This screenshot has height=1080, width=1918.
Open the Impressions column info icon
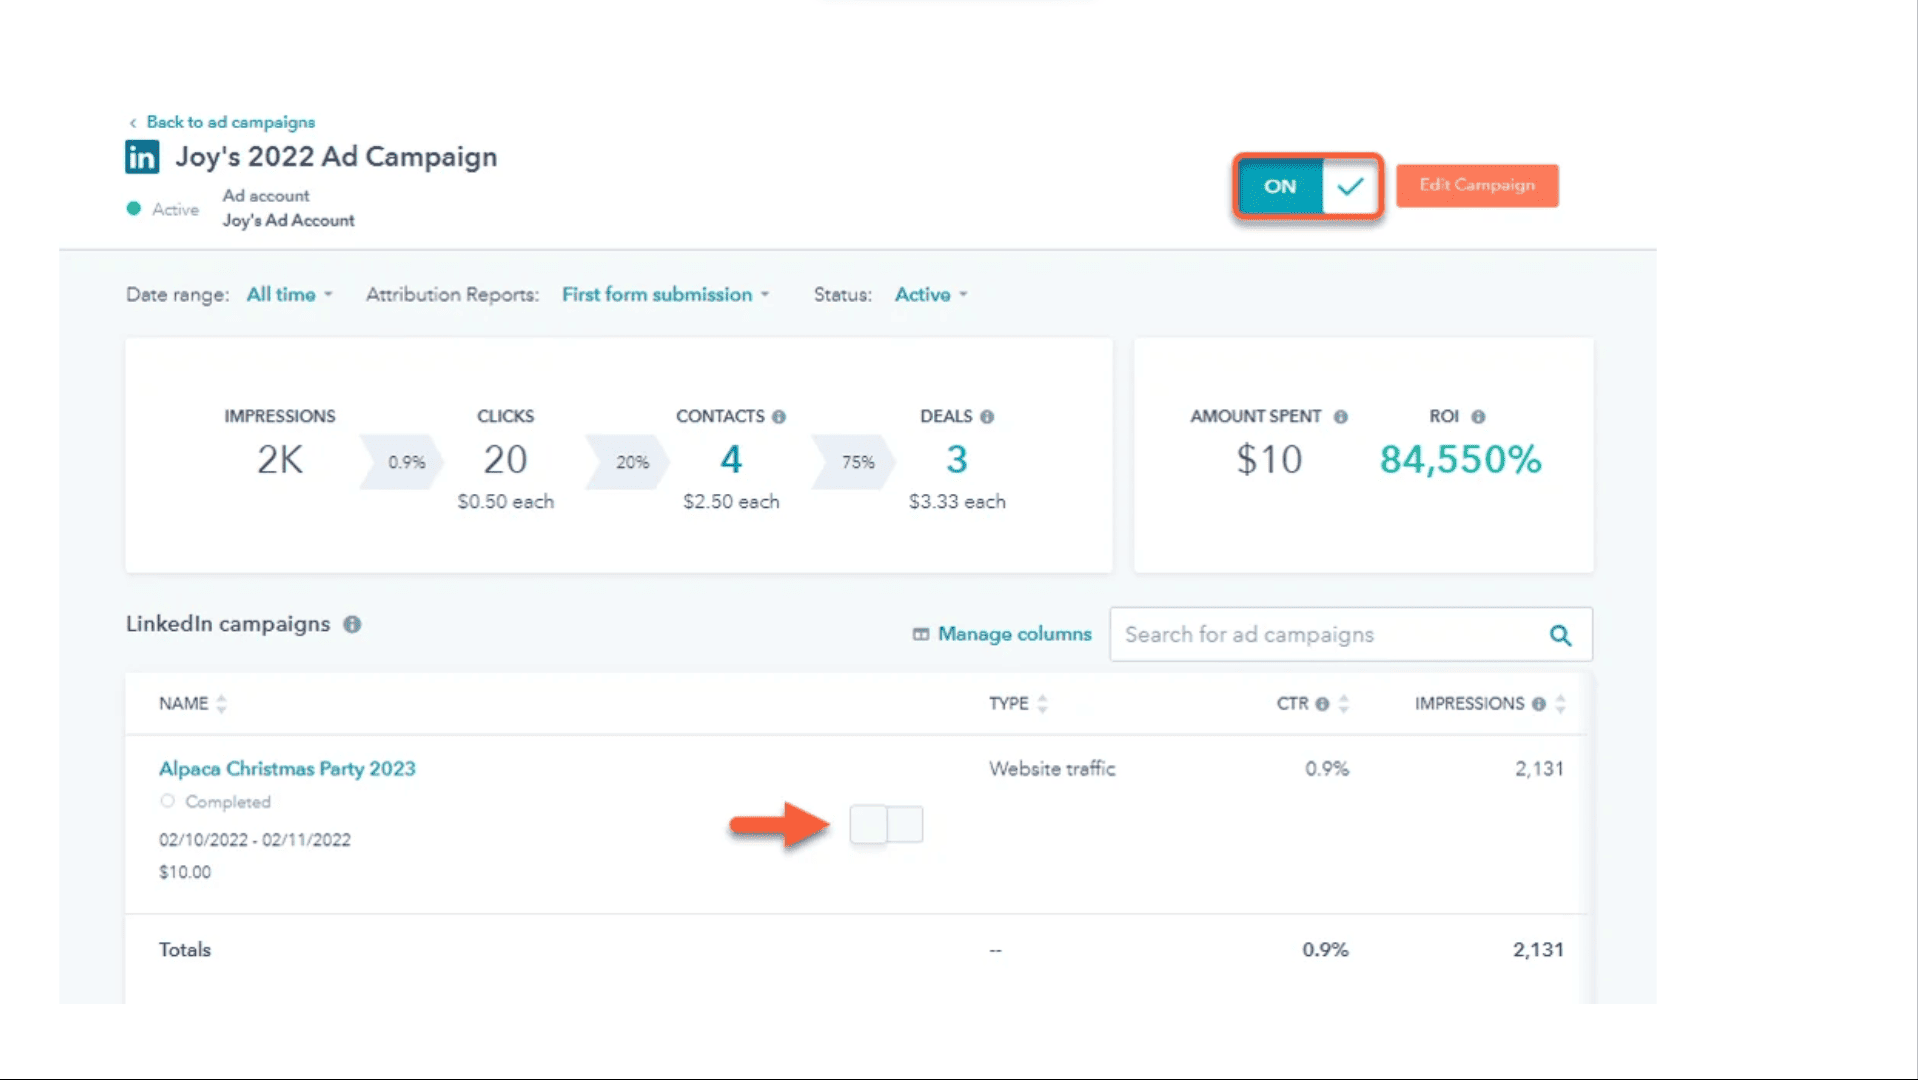[x=1538, y=704]
